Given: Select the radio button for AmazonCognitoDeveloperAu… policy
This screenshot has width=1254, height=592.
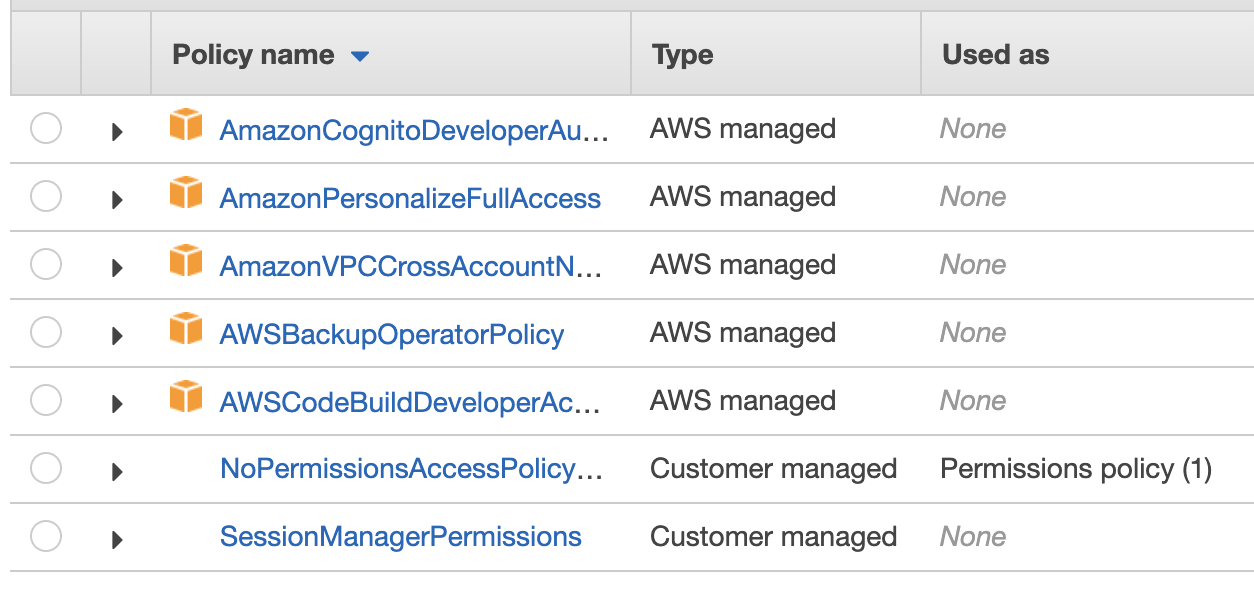Looking at the screenshot, I should [x=46, y=129].
